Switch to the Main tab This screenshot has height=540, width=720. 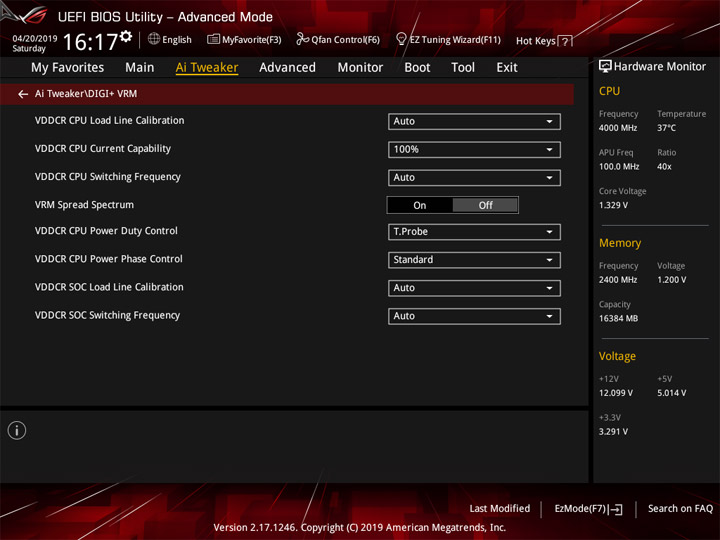(x=140, y=68)
